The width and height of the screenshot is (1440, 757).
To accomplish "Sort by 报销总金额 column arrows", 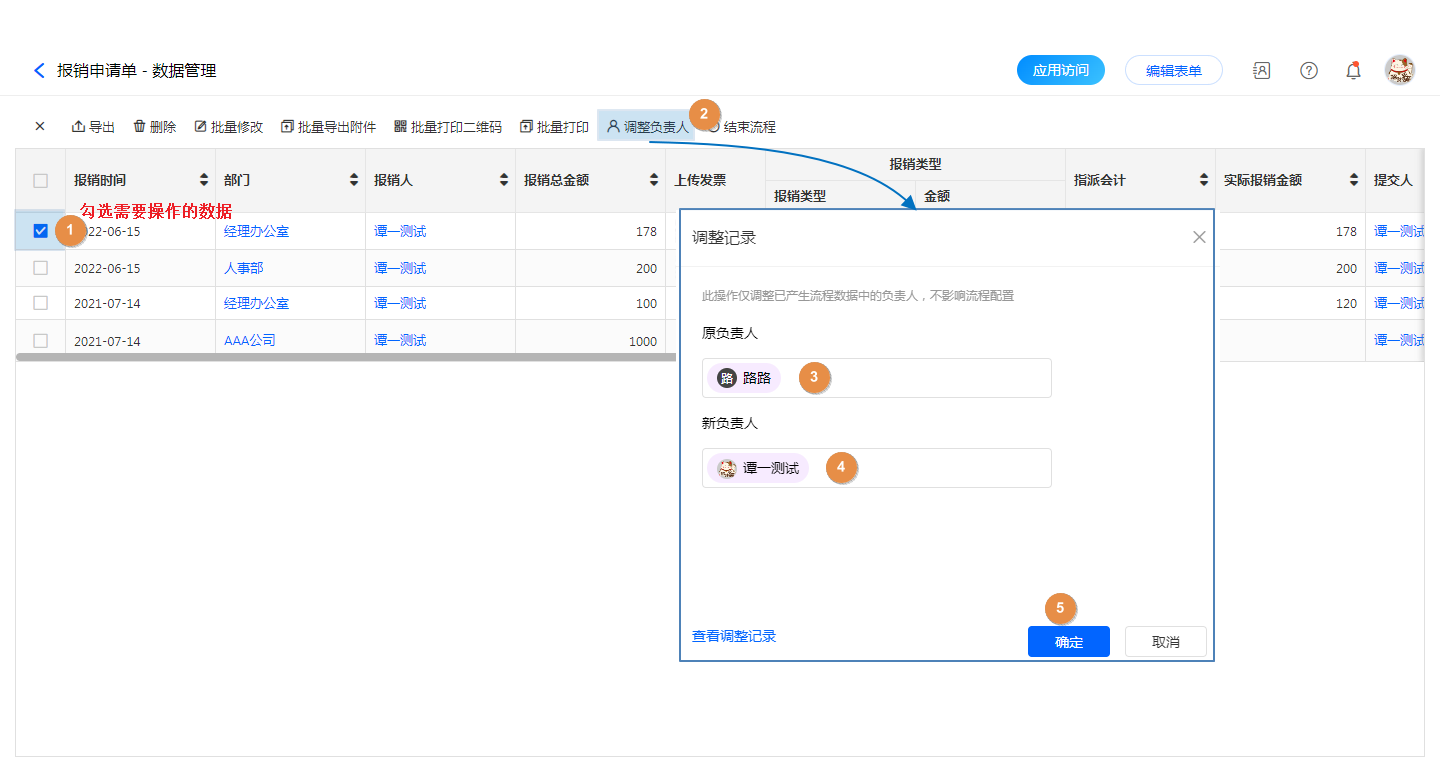I will 654,181.
